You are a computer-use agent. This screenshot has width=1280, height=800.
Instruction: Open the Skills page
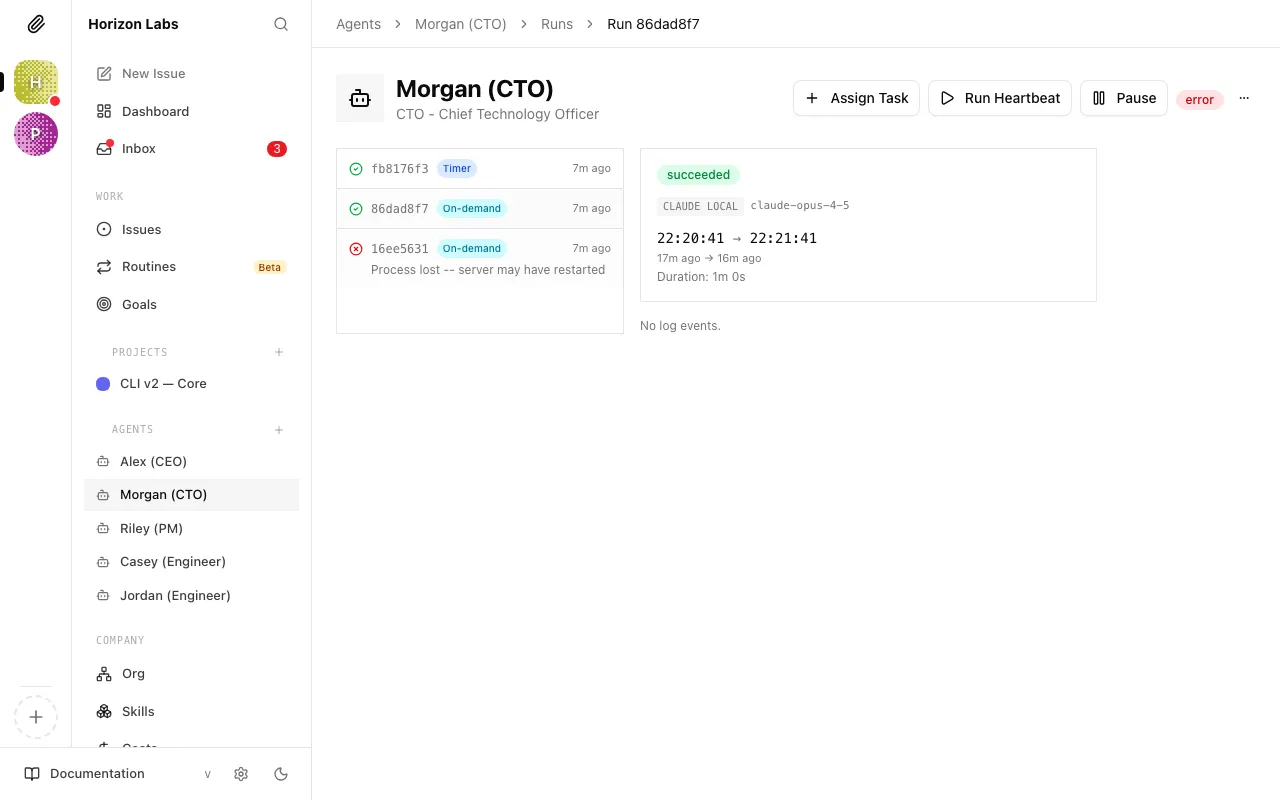coord(191,712)
